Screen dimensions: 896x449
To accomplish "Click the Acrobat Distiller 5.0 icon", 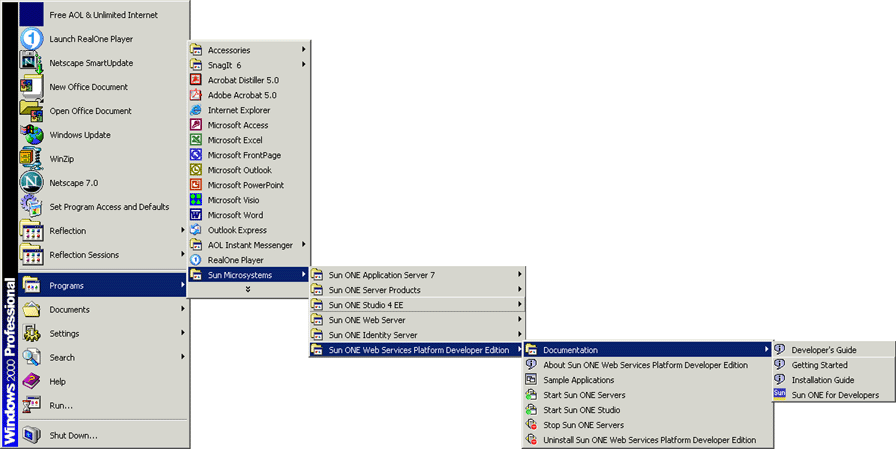I will (x=196, y=80).
